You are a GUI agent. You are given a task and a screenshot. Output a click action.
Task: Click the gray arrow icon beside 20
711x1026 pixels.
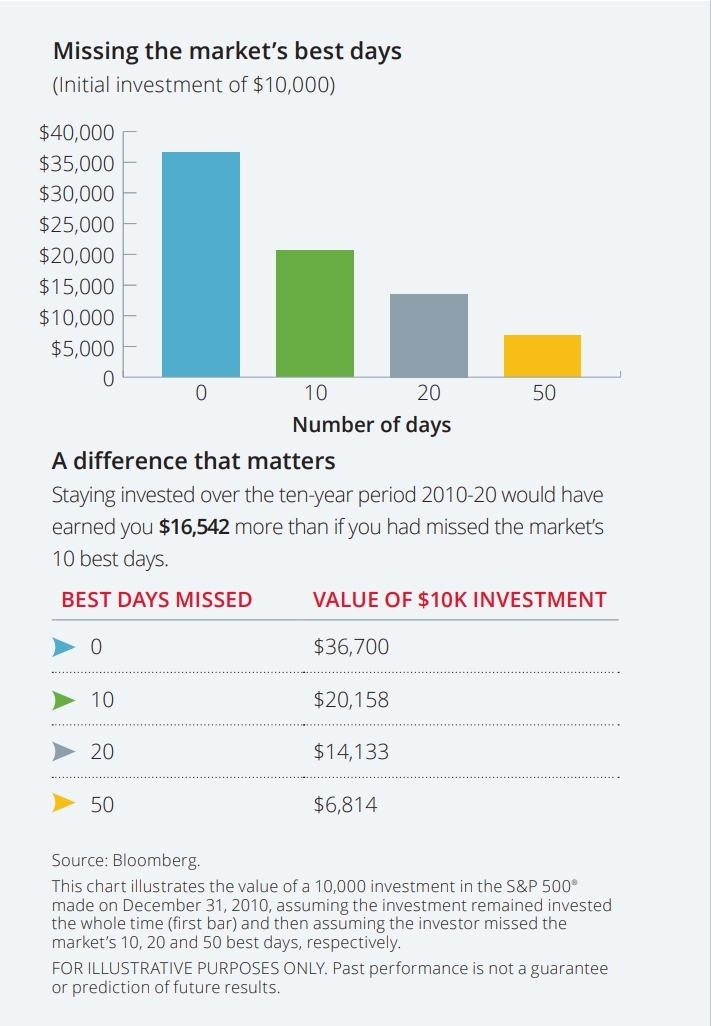pyautogui.click(x=64, y=751)
